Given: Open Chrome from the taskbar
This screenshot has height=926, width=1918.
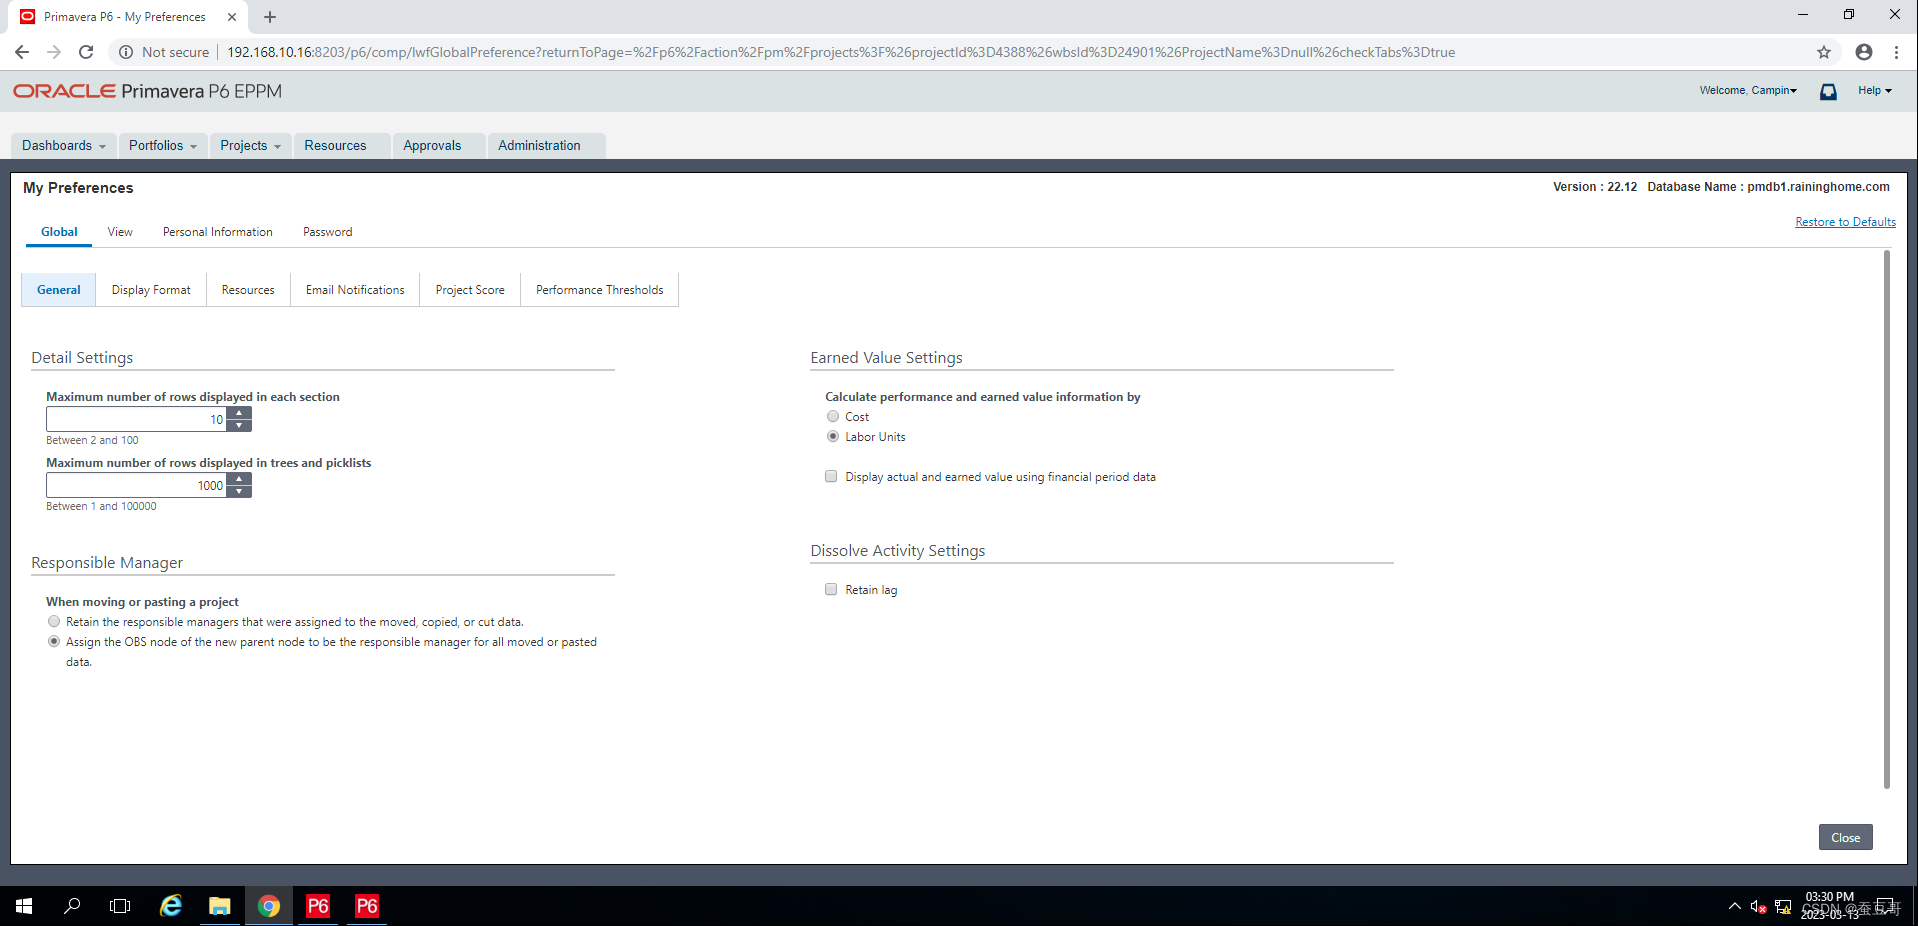Looking at the screenshot, I should coord(268,905).
